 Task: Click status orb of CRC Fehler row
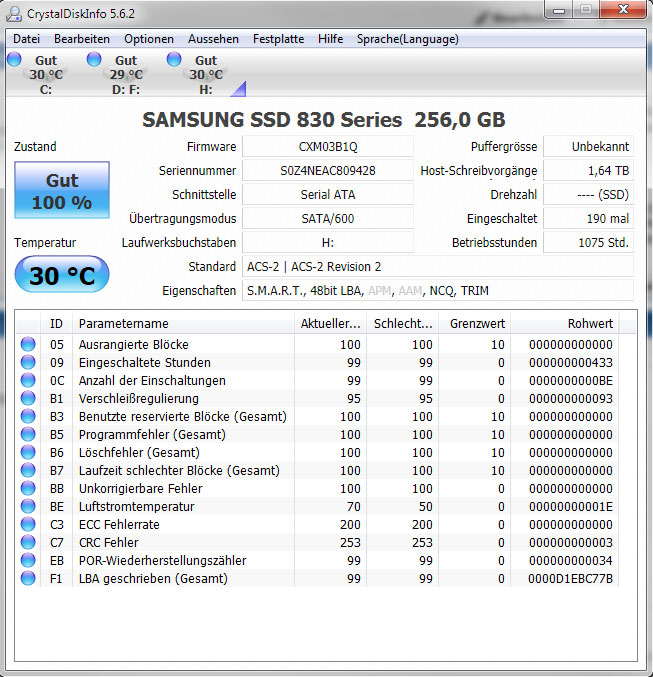click(x=28, y=542)
